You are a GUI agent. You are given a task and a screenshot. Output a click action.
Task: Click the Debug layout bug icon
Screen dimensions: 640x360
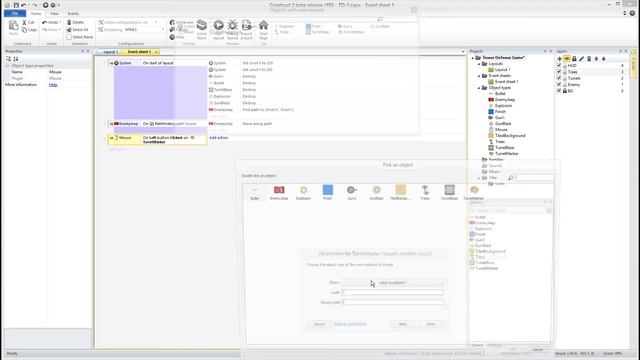click(232, 26)
